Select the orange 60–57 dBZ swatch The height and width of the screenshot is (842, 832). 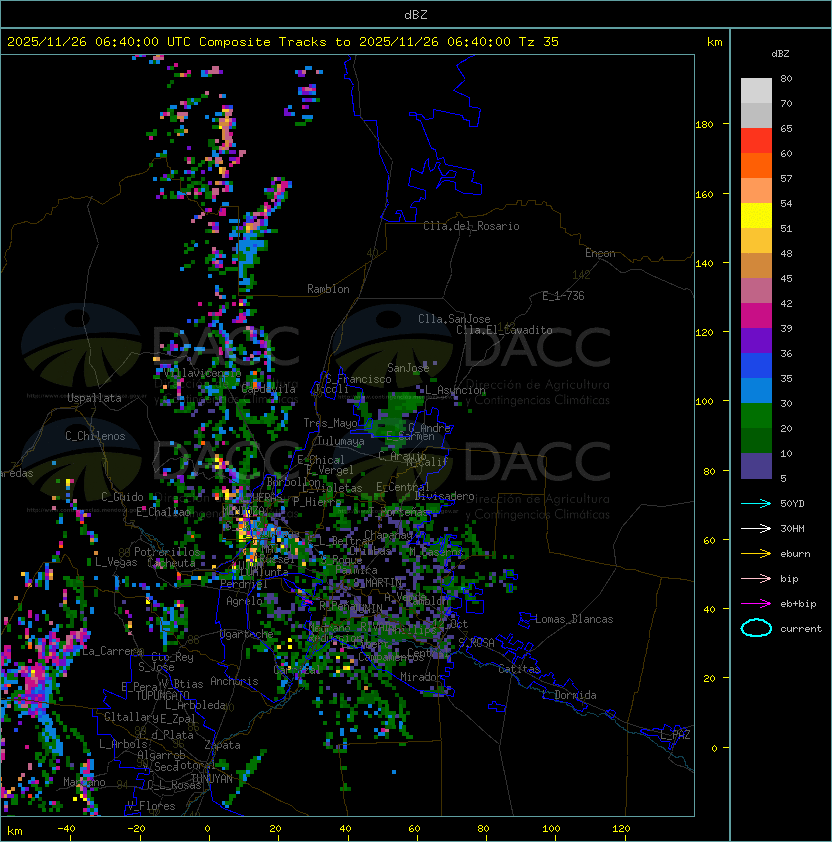(756, 165)
